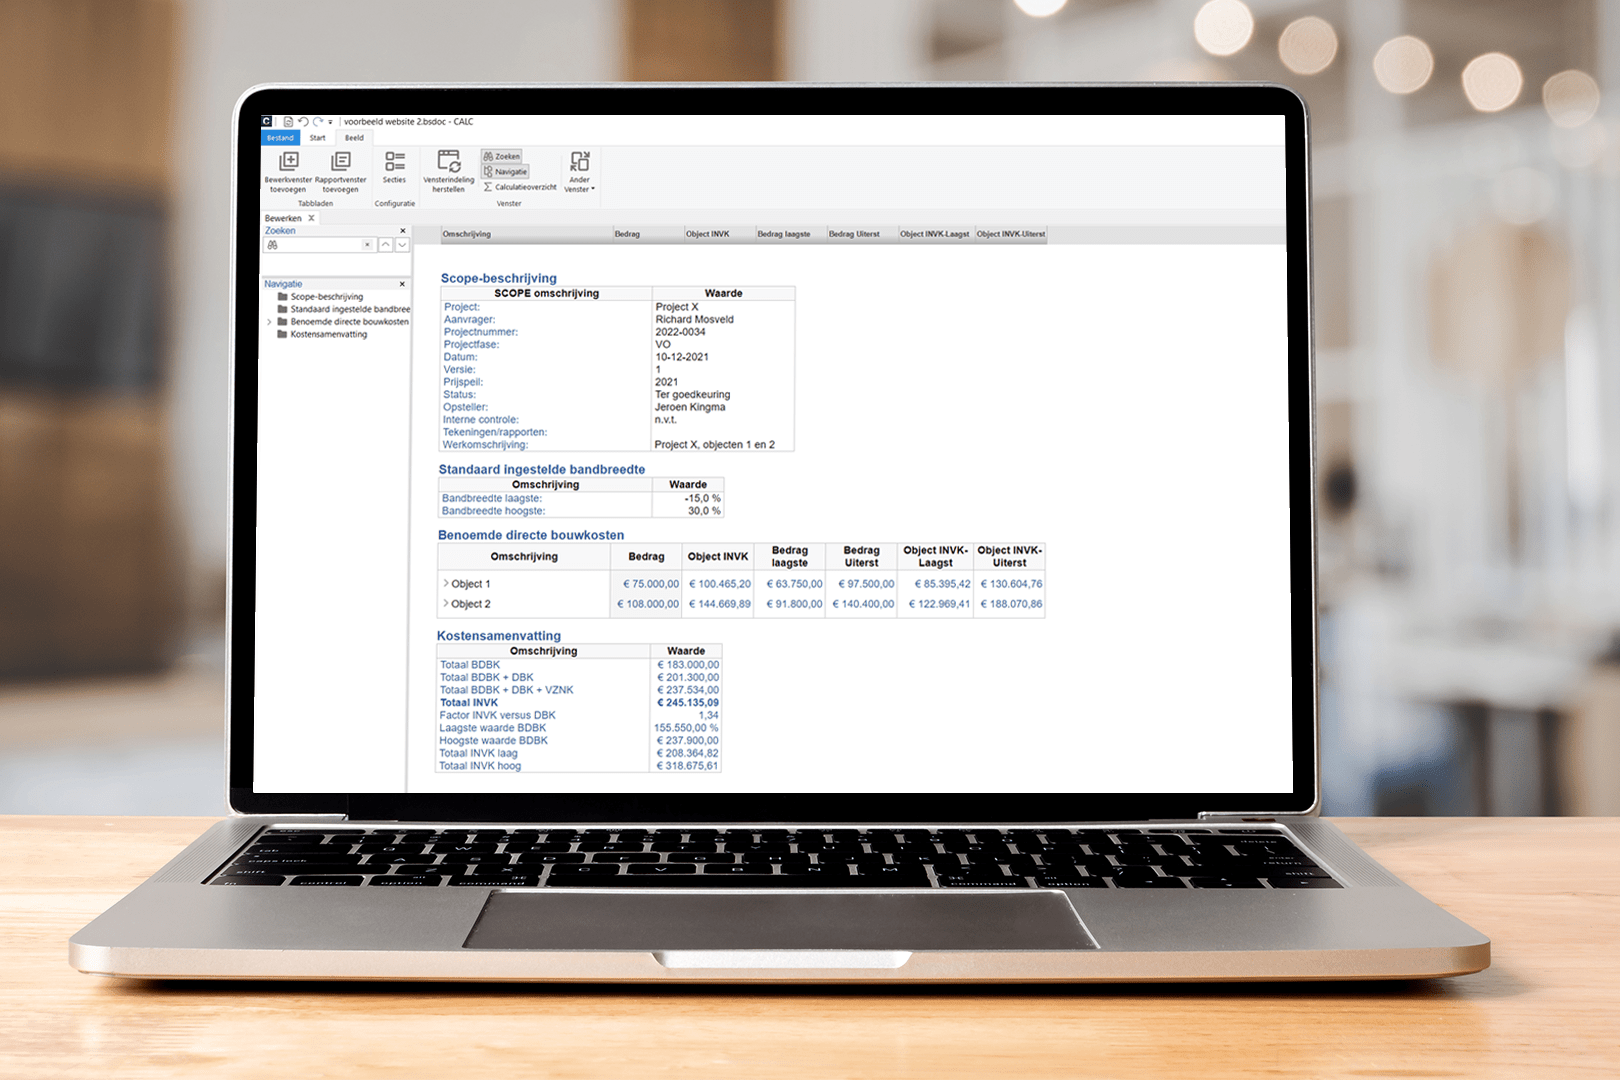Expand Benoemde directe bouwkosten tree node
1620x1080 pixels.
click(269, 322)
